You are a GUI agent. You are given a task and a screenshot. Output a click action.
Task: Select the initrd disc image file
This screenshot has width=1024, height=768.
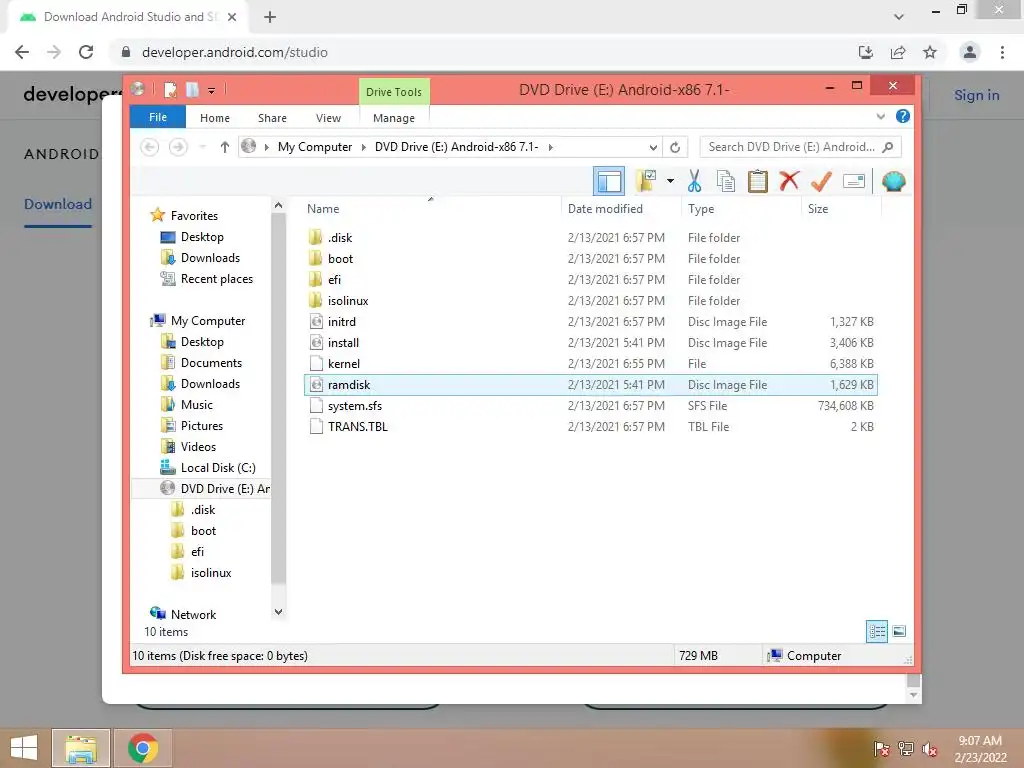[591, 322]
